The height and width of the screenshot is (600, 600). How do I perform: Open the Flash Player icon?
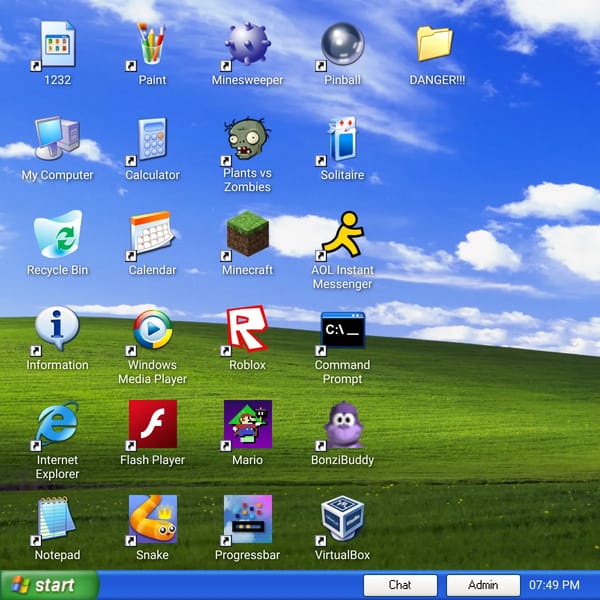[153, 424]
